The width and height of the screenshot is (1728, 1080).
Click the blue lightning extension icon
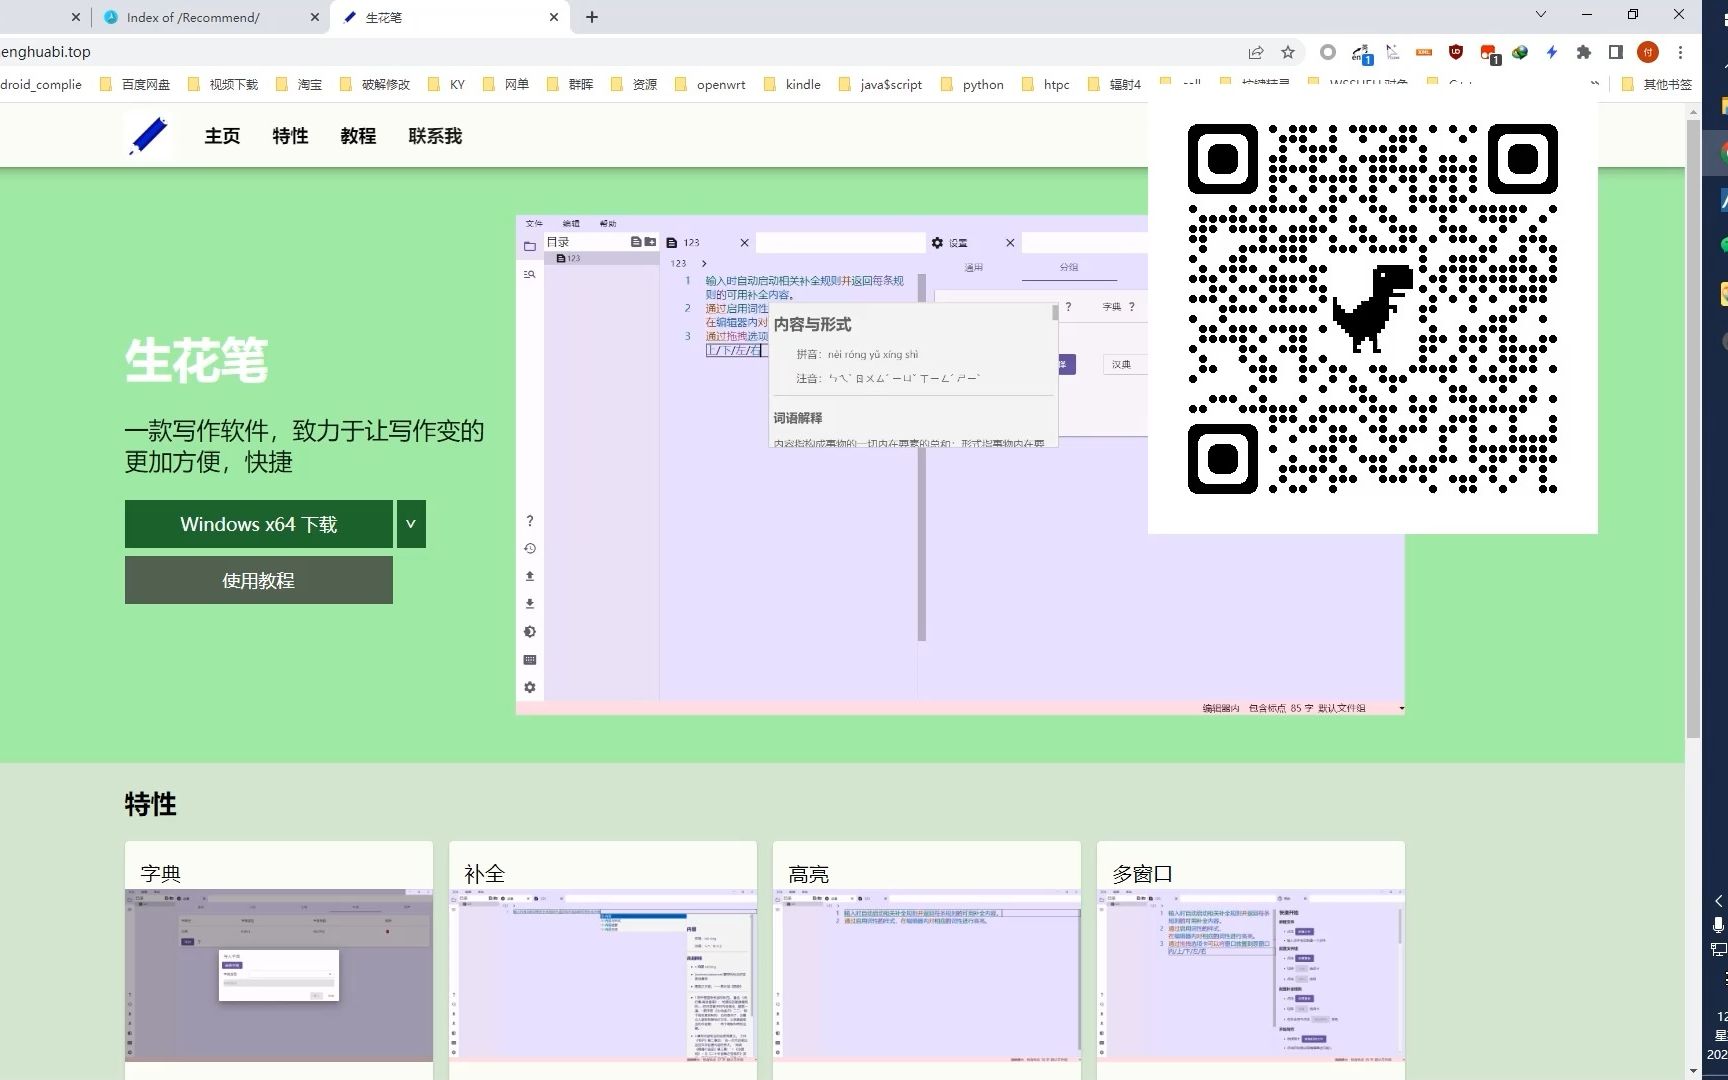click(x=1552, y=52)
